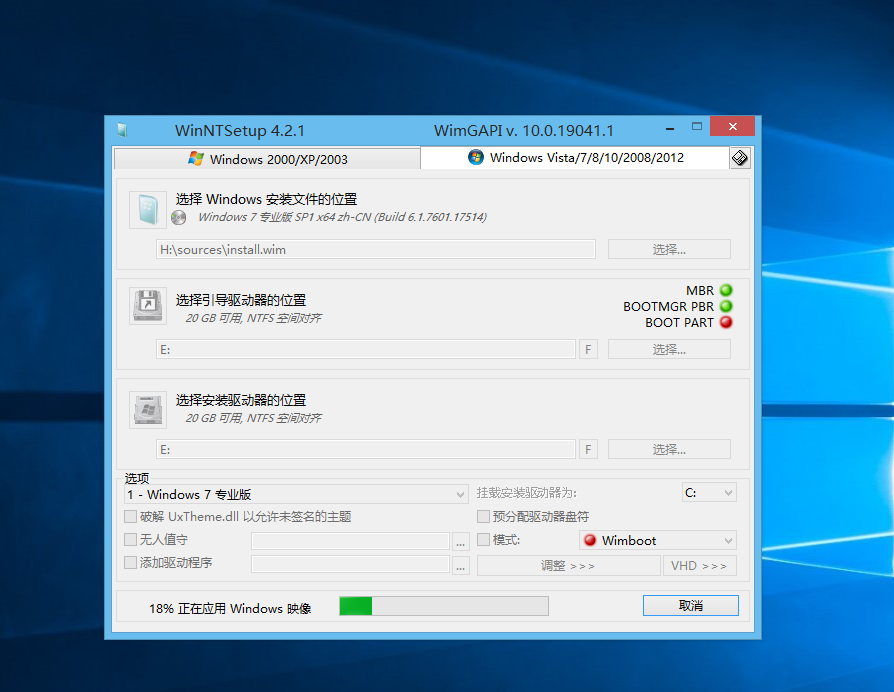Click the red Wimboot indicator dot
The image size is (894, 692).
tap(590, 540)
